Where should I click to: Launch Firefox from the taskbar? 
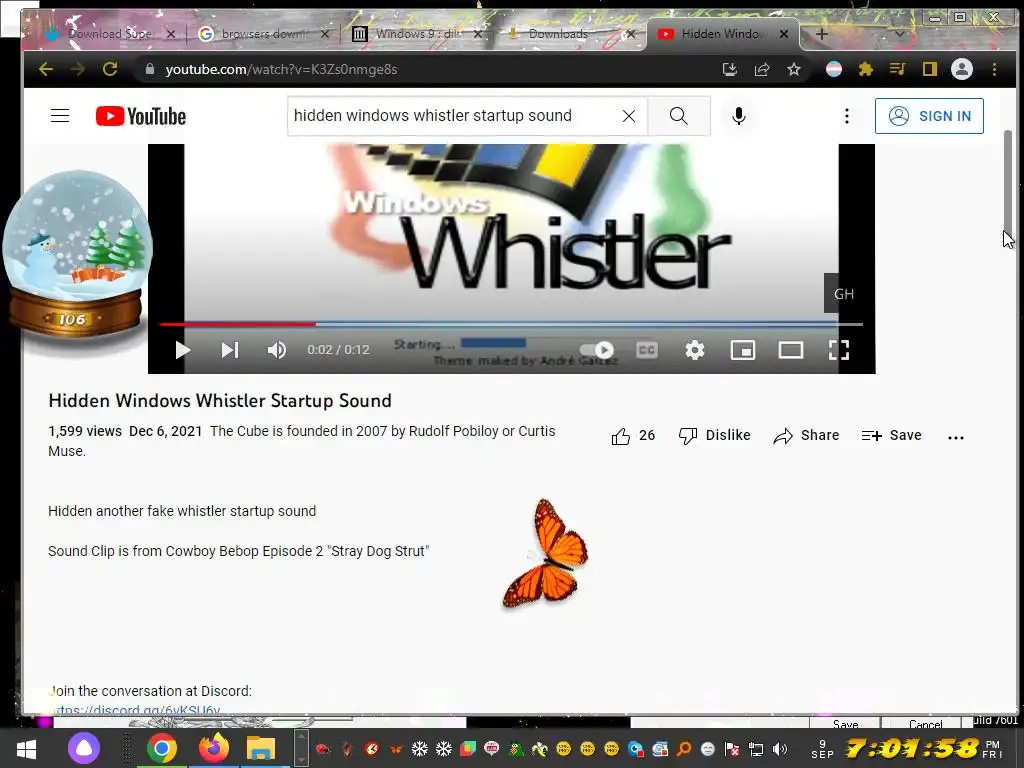point(213,748)
